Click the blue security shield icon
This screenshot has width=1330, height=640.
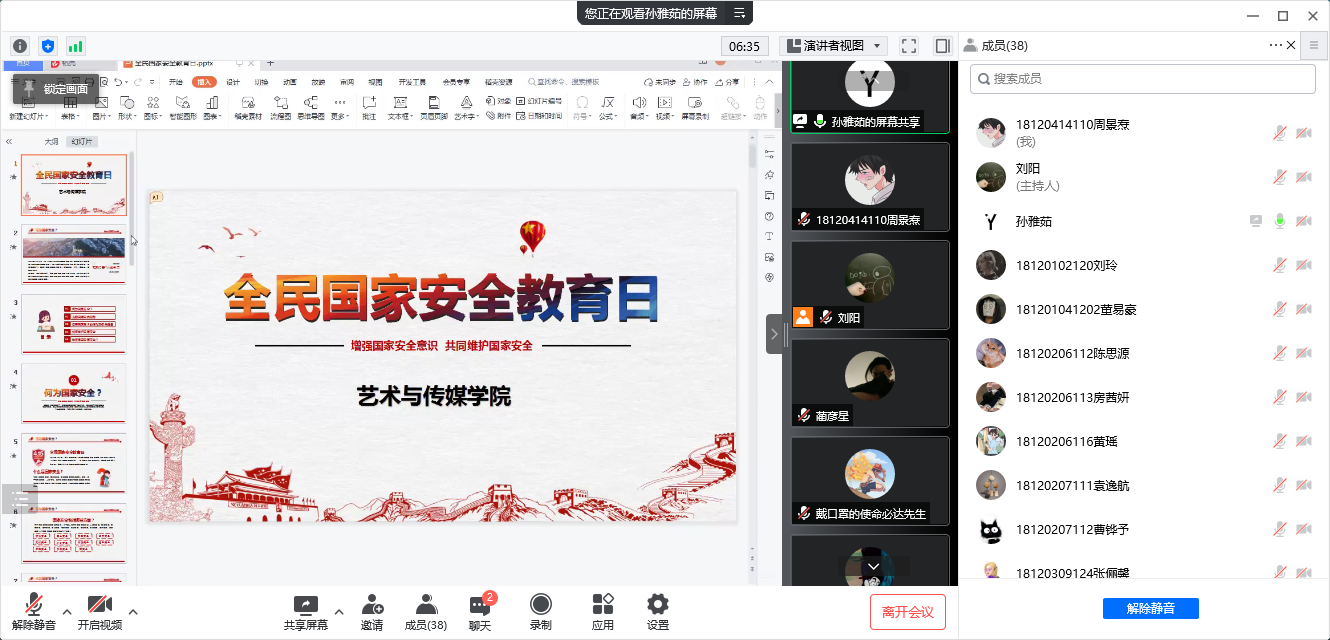point(48,46)
